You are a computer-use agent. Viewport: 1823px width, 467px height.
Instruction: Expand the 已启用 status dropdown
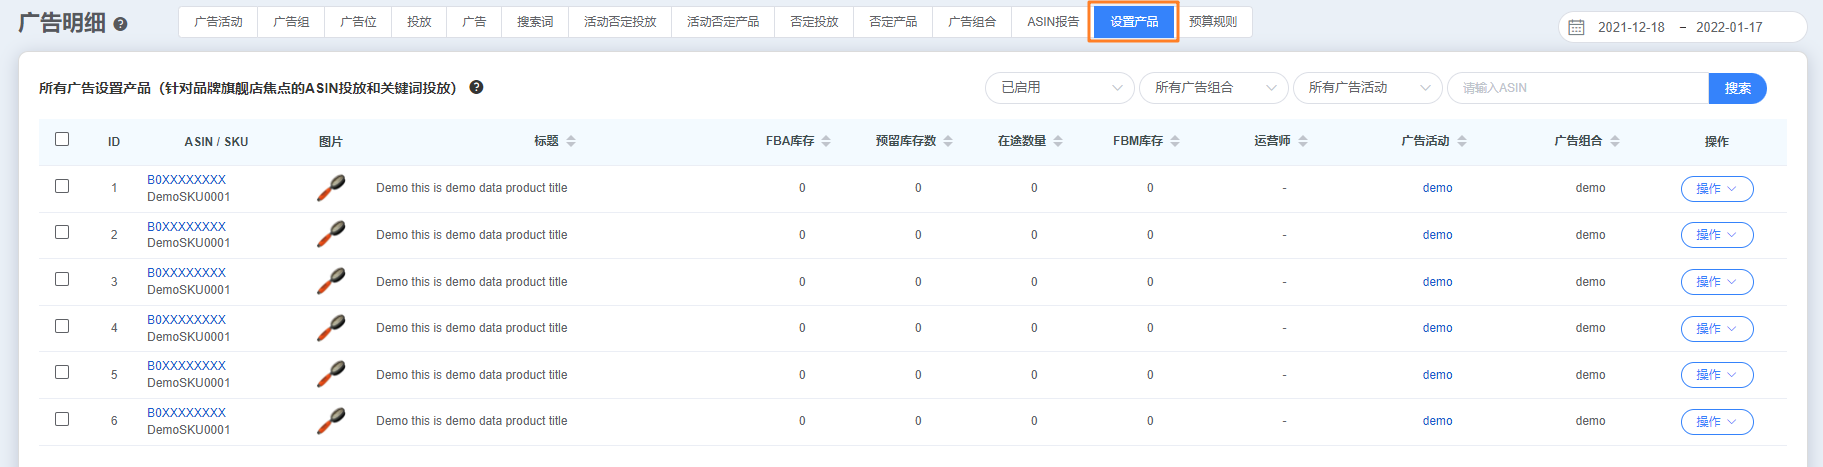point(1059,88)
